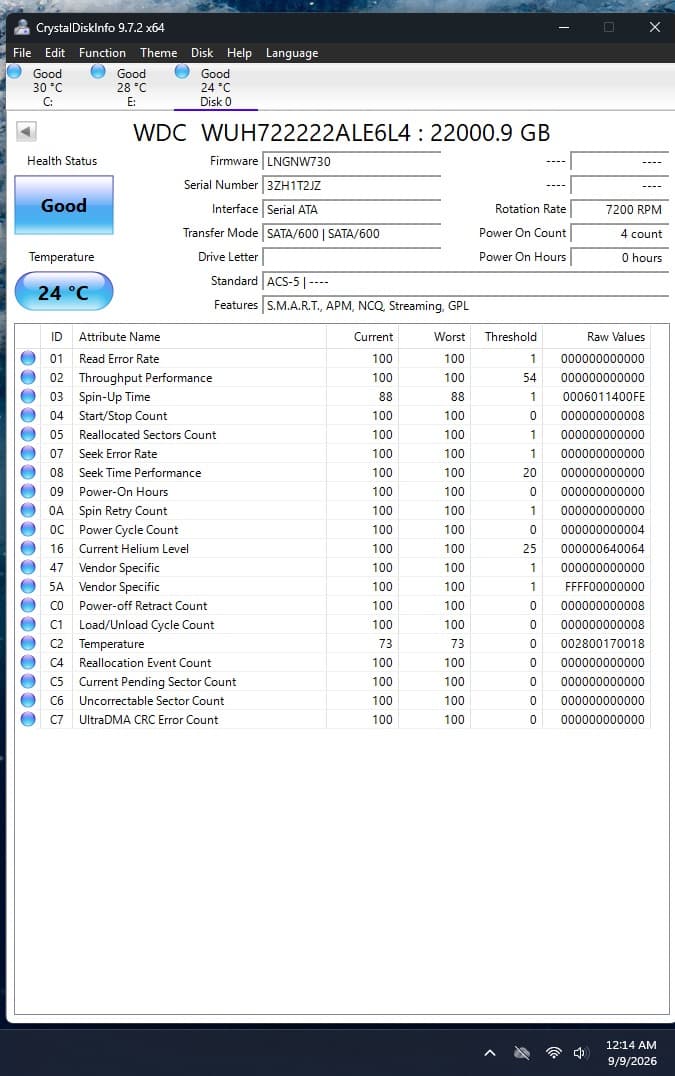Click the cloud sync tray icon

point(522,1053)
